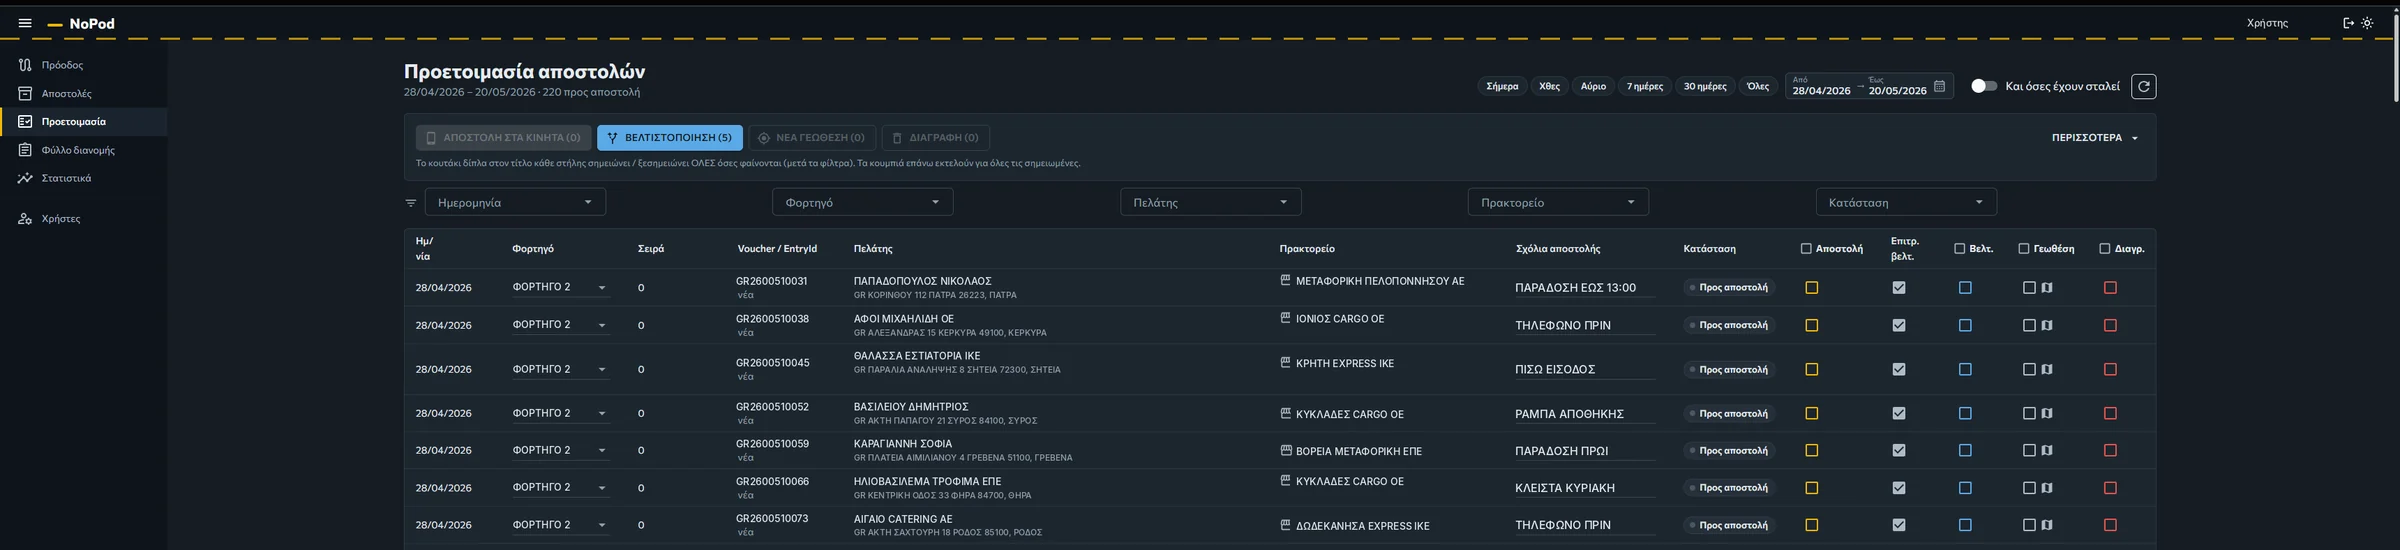
Task: Open Χρήστες in the sidebar
Action: coord(84,218)
